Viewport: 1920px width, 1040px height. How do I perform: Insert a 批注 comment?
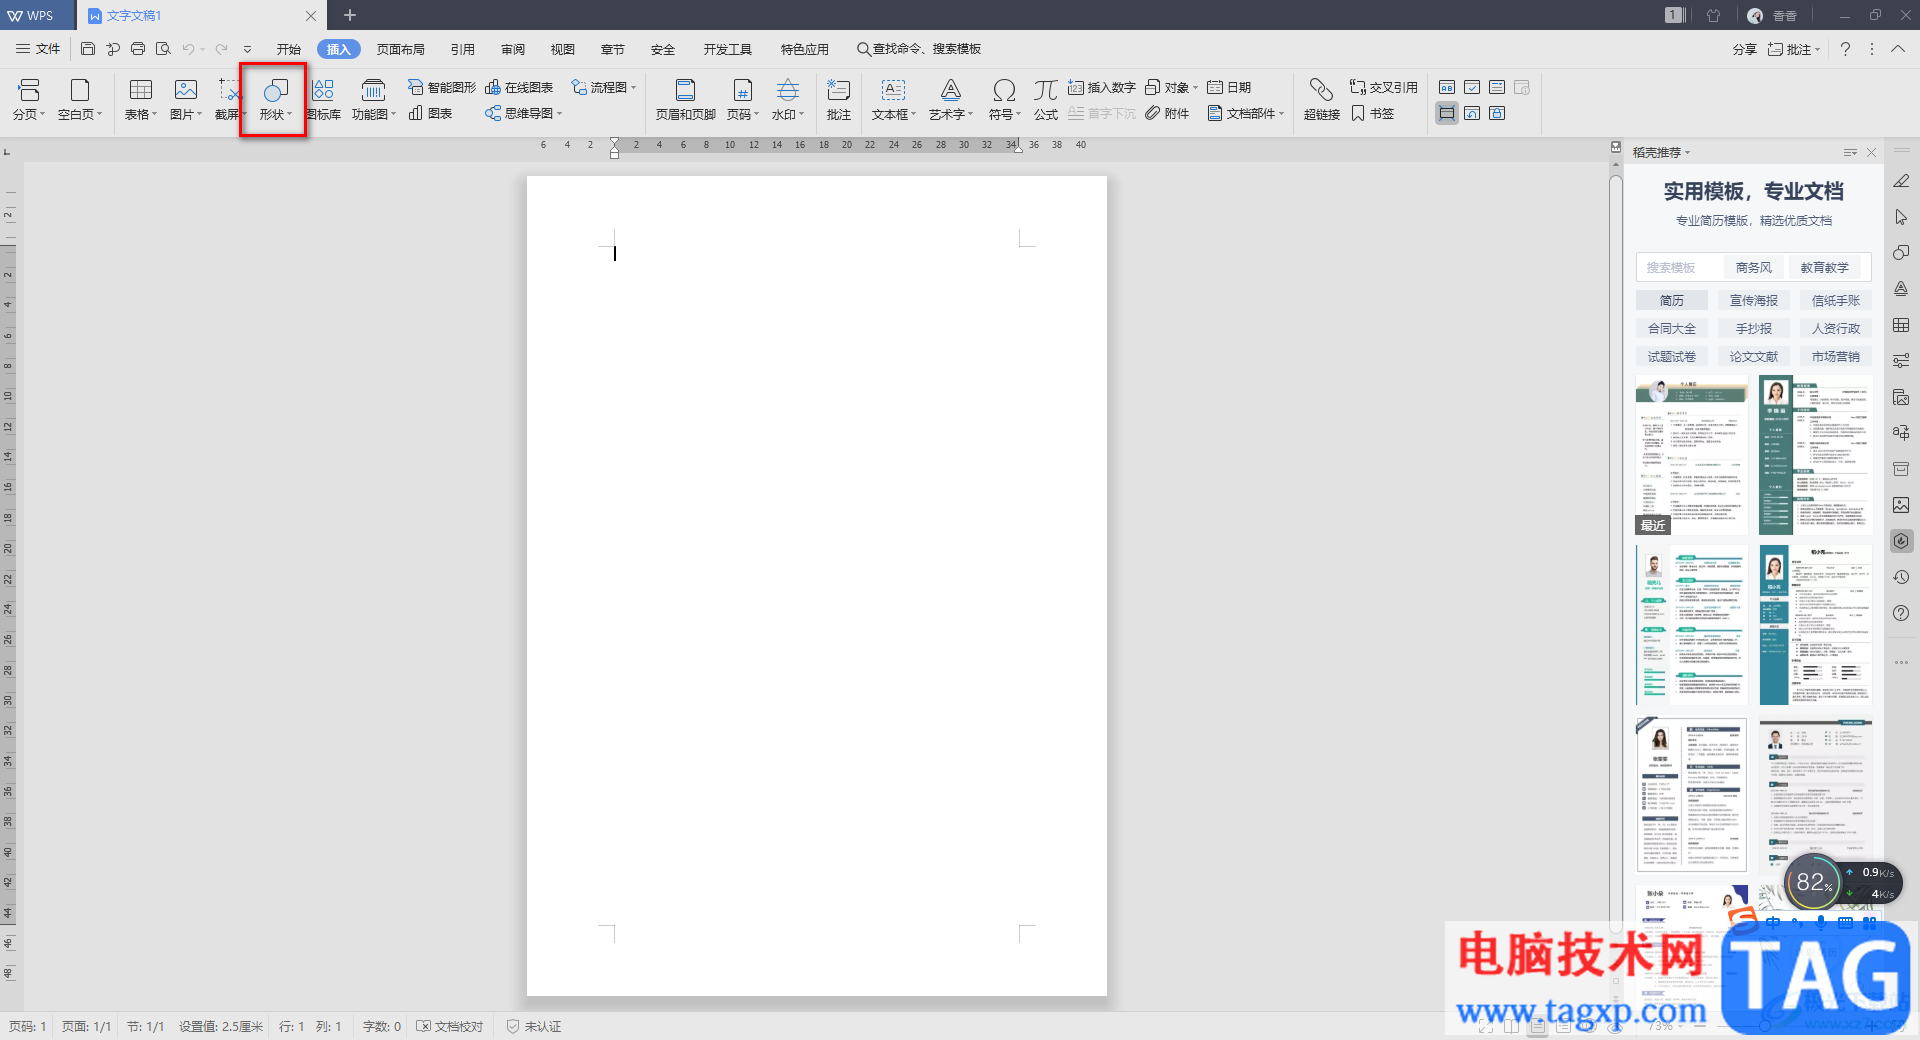838,99
